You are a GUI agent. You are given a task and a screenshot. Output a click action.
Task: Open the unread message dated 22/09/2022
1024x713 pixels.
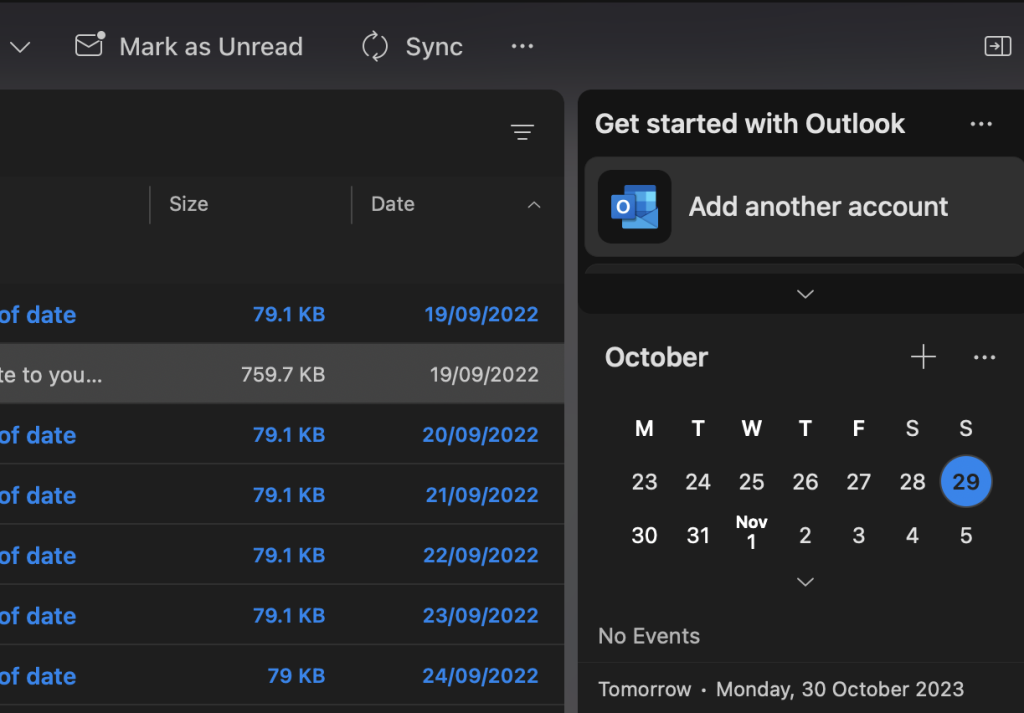pyautogui.click(x=280, y=555)
